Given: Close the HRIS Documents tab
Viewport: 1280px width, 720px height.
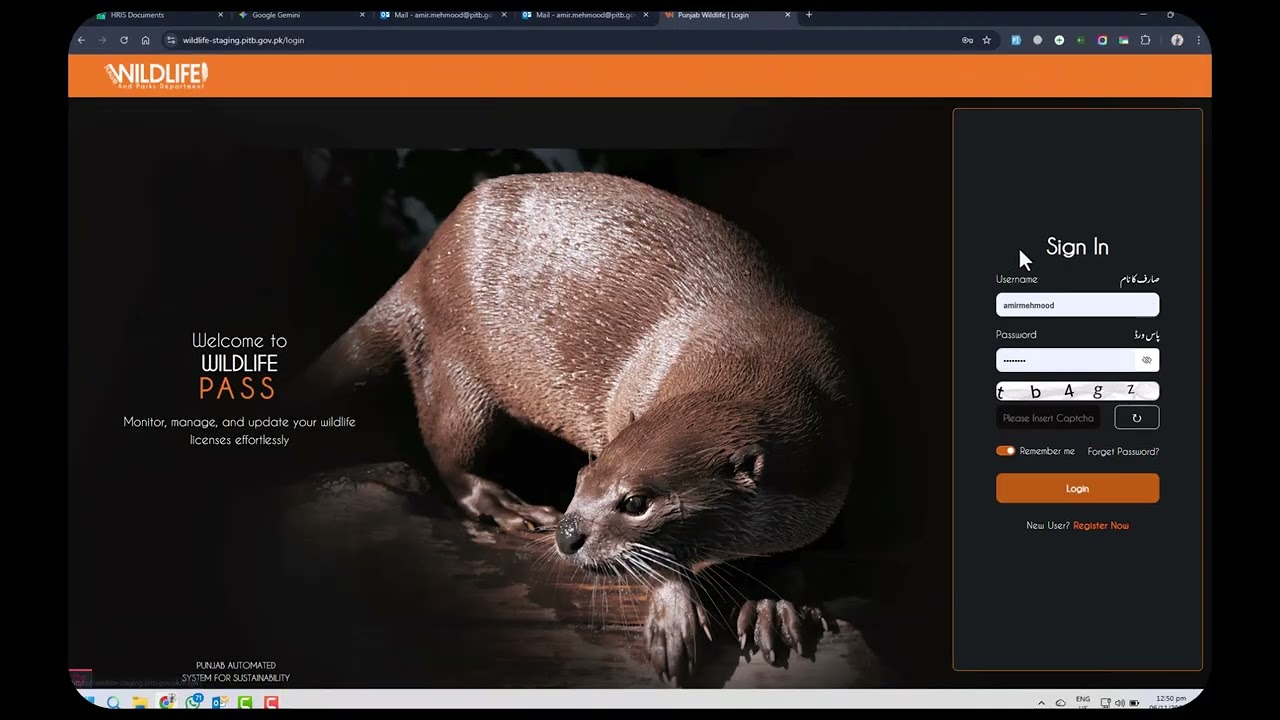Looking at the screenshot, I should click(x=220, y=15).
